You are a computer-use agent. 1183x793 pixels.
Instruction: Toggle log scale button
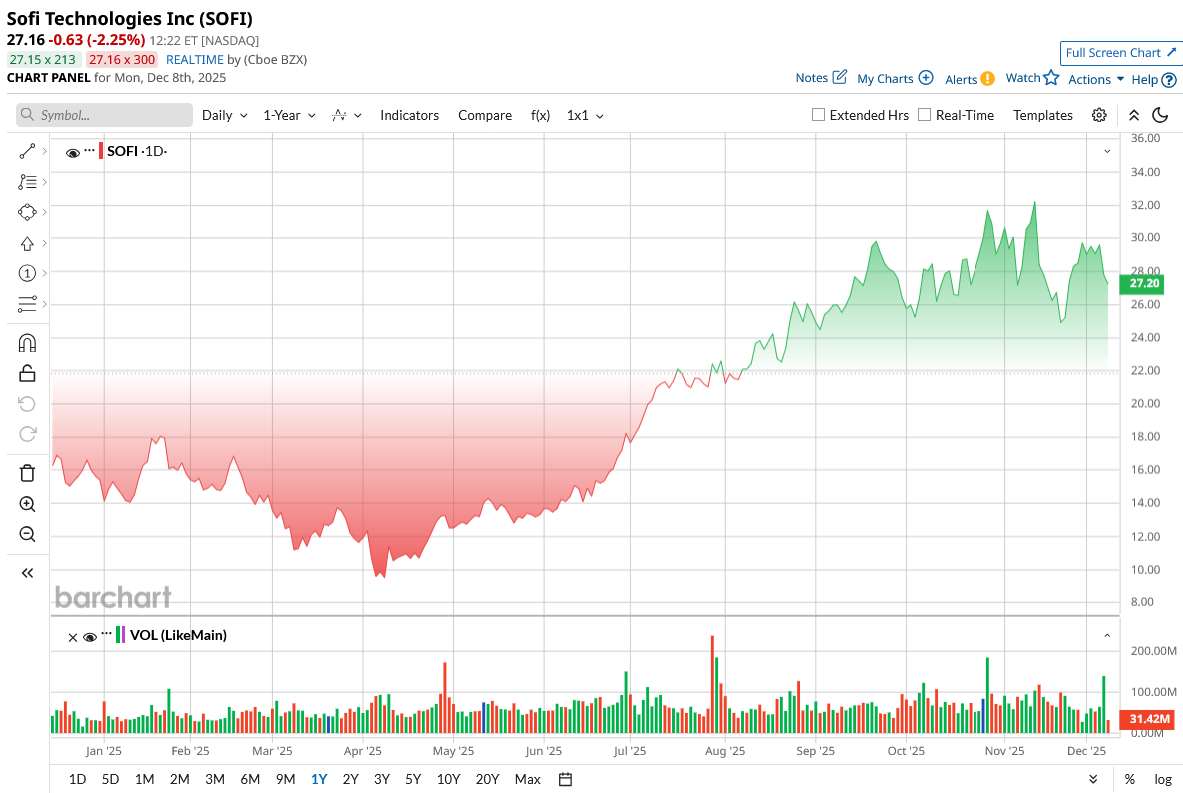pyautogui.click(x=1163, y=779)
